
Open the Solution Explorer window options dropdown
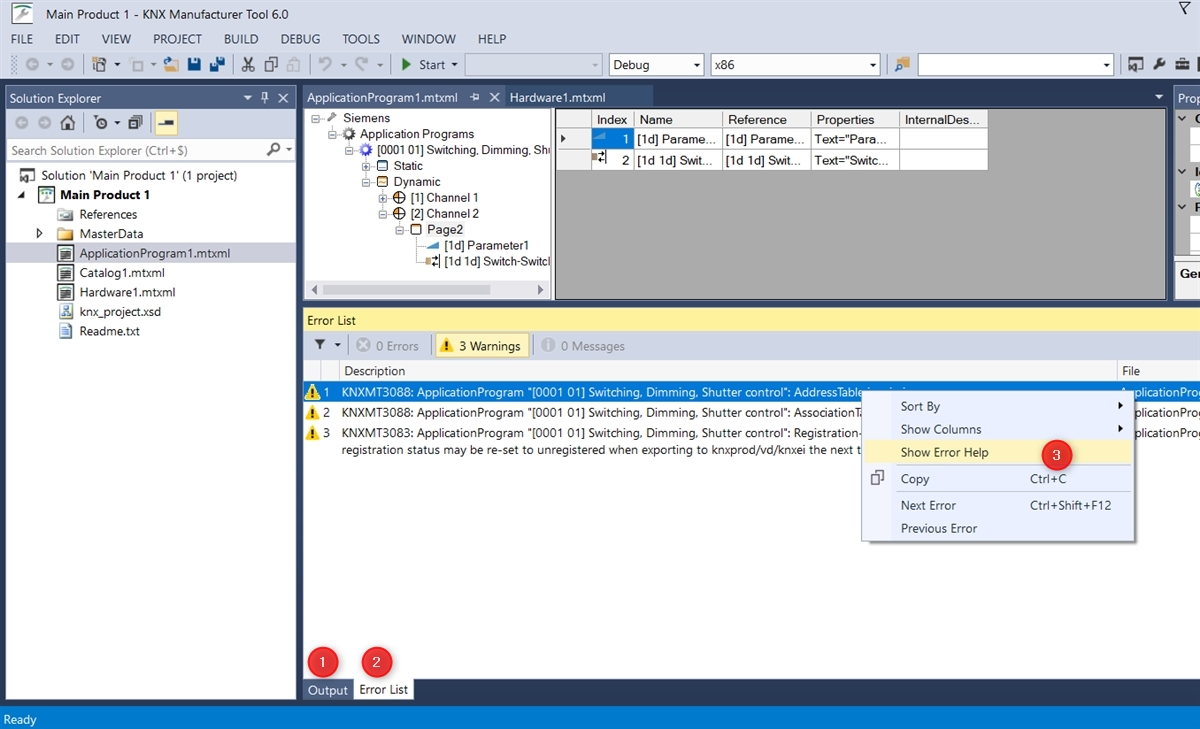(248, 98)
